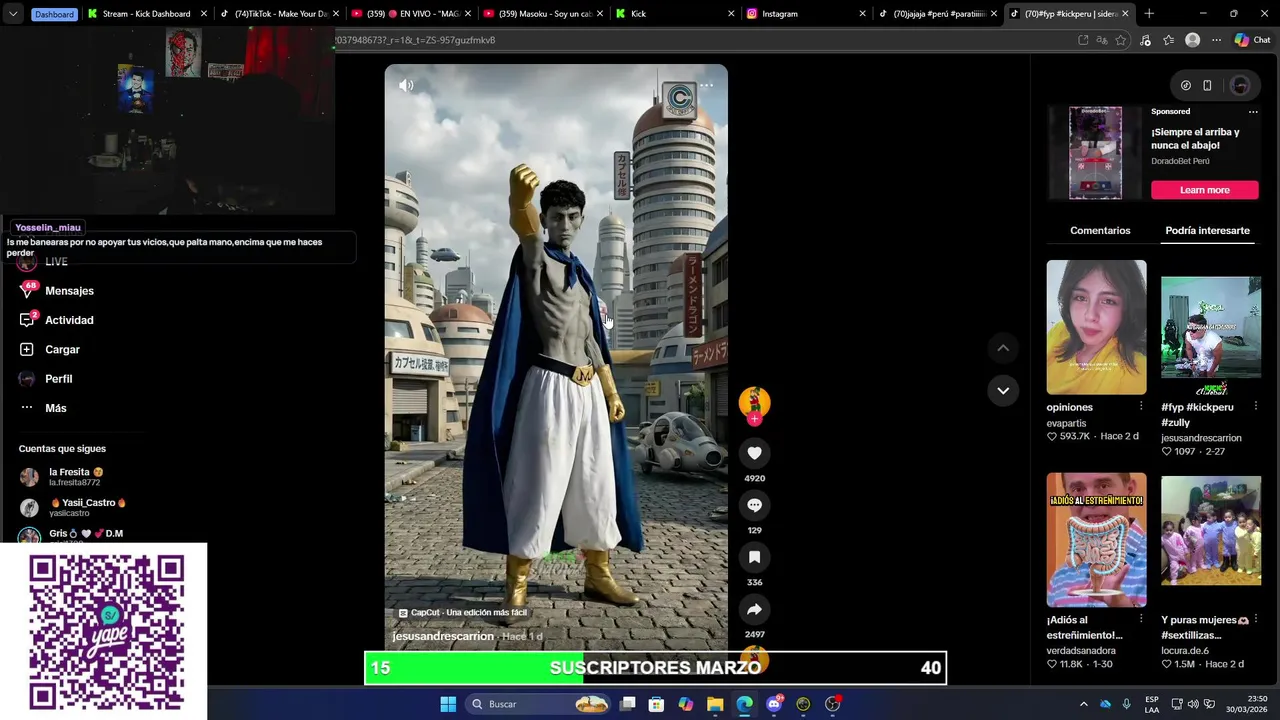Open the DoradoBet sponsored ad thumbnail
The height and width of the screenshot is (720, 1280).
[1095, 153]
